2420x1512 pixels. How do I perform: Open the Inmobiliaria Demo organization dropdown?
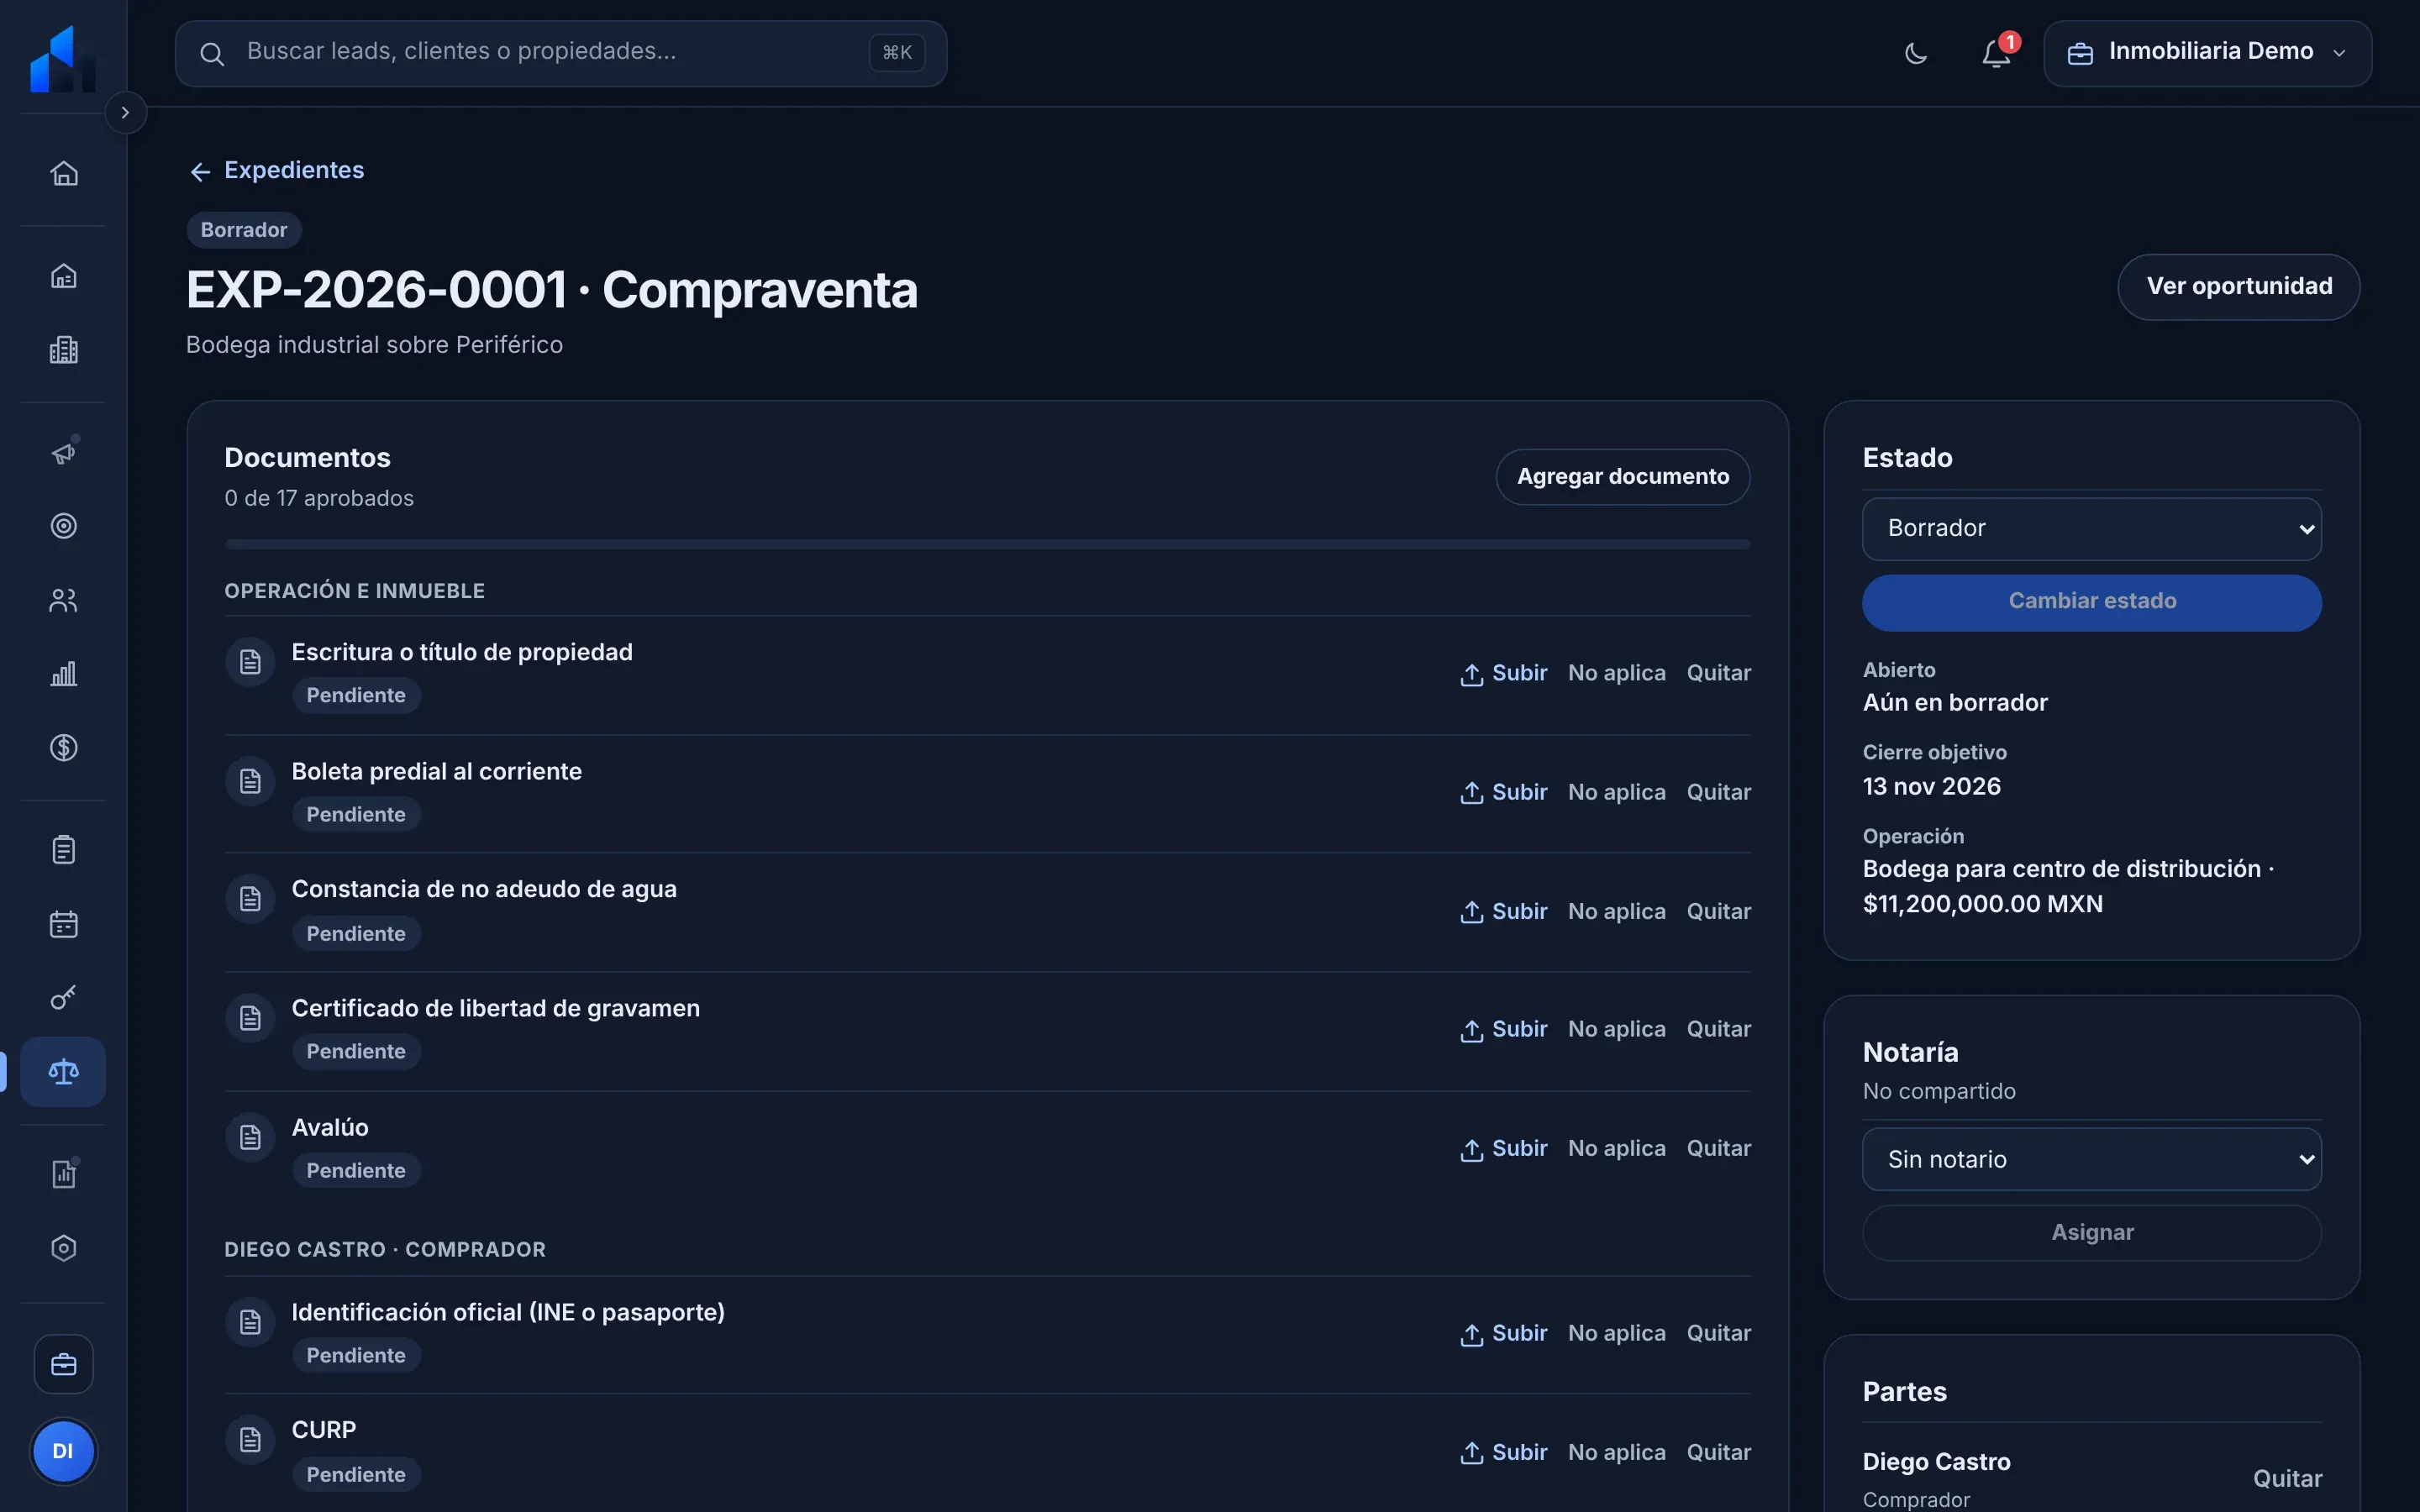[x=2207, y=53]
